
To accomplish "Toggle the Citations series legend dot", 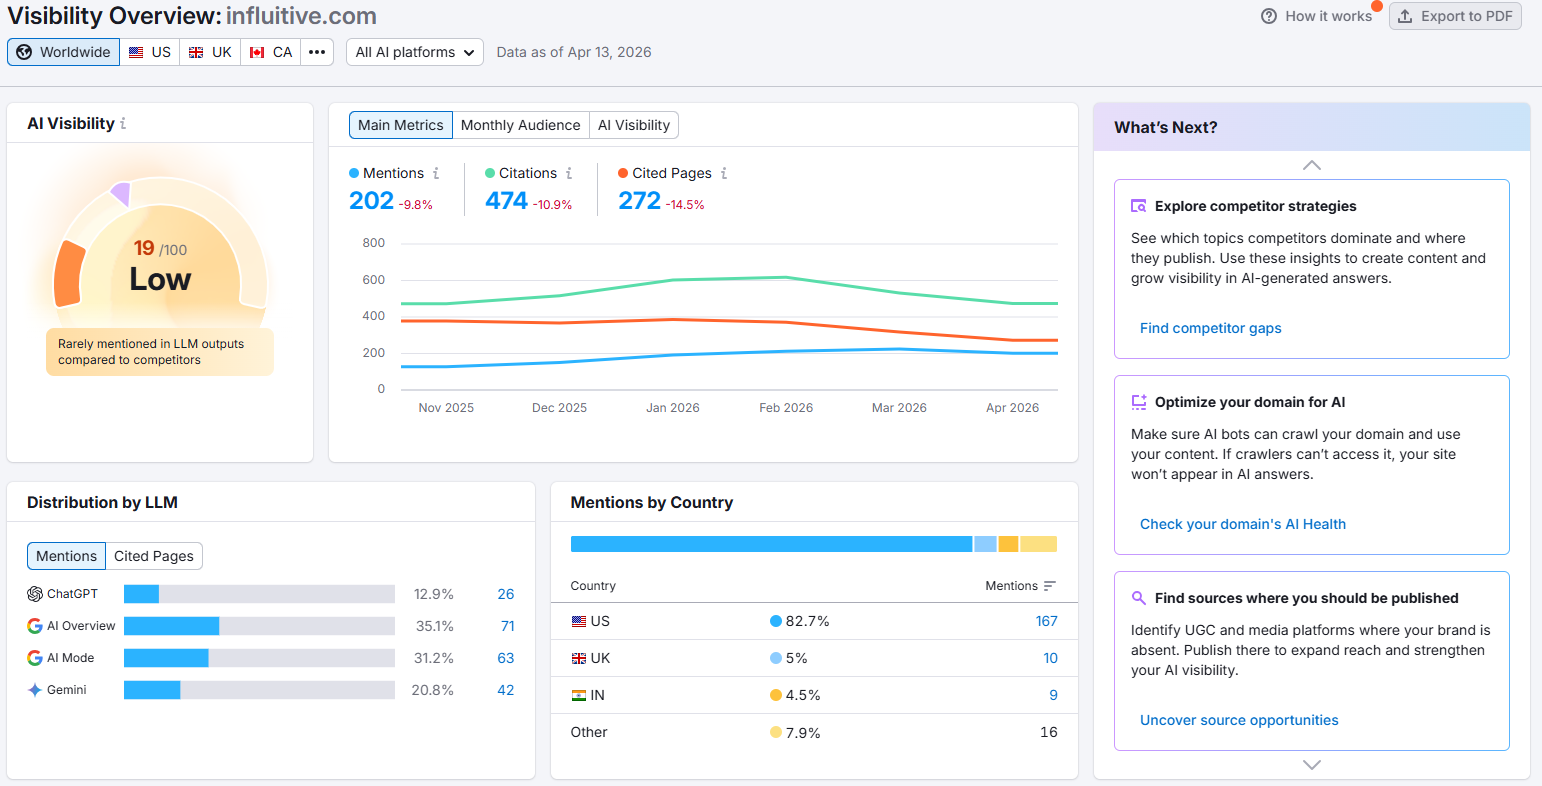I will [x=490, y=173].
